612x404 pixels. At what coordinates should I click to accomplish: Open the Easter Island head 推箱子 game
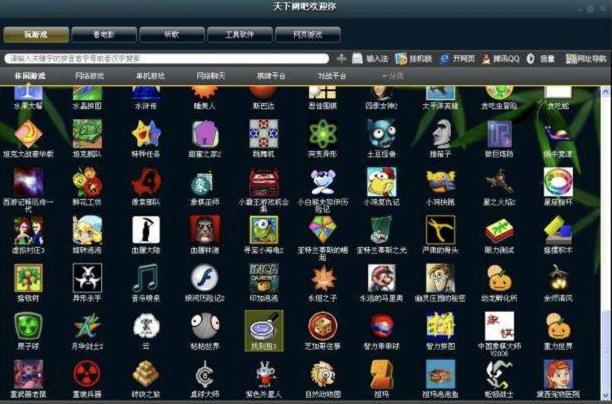[x=441, y=134]
